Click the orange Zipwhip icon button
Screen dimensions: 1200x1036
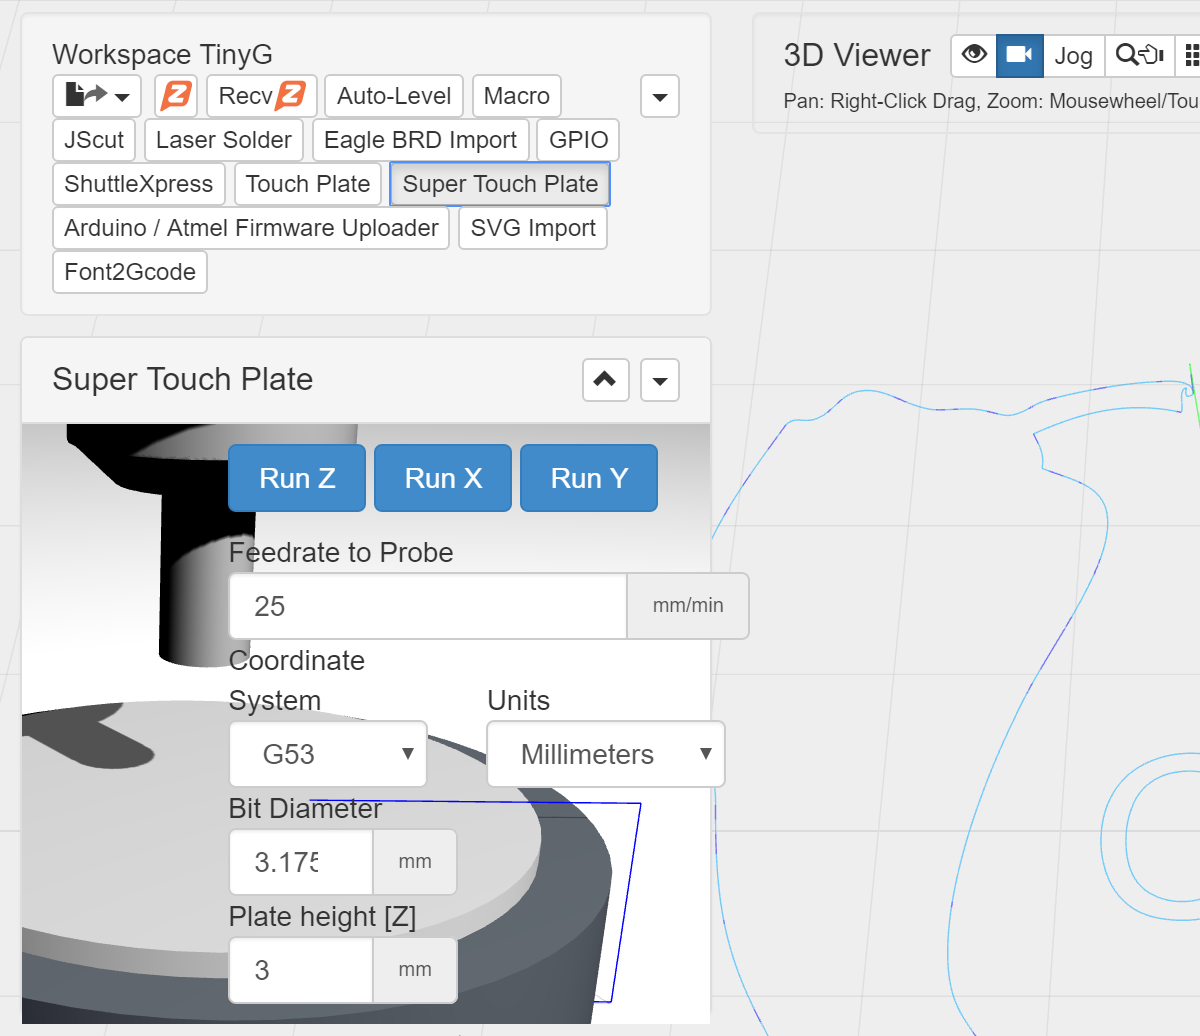coord(176,96)
